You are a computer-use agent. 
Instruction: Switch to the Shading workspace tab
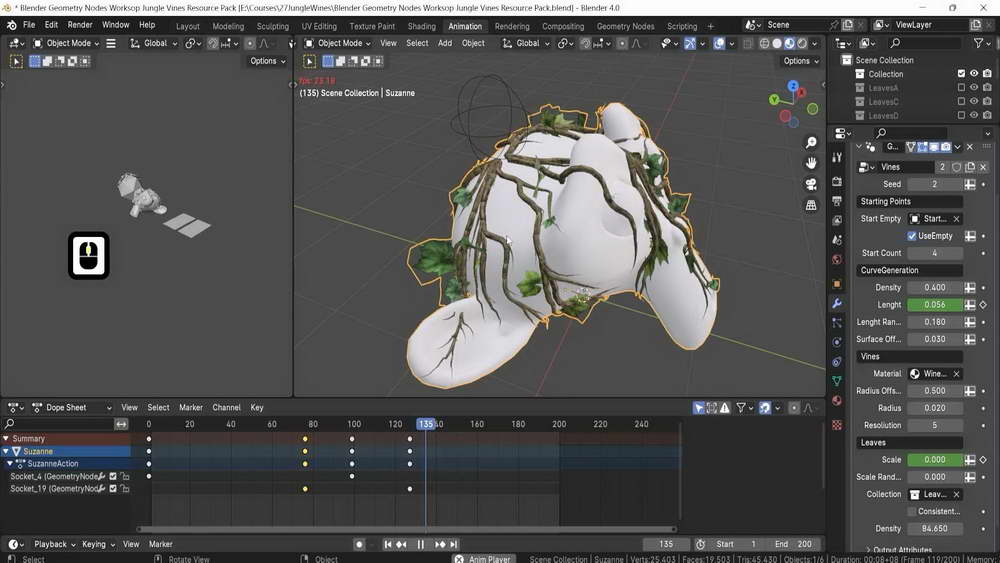(x=422, y=26)
